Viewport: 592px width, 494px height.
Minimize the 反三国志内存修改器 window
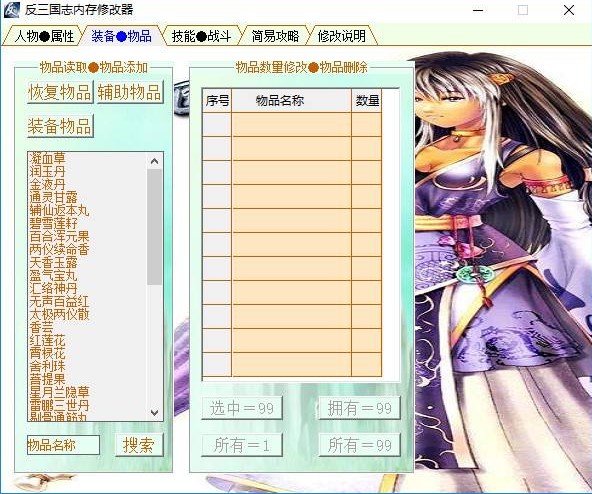tap(478, 10)
